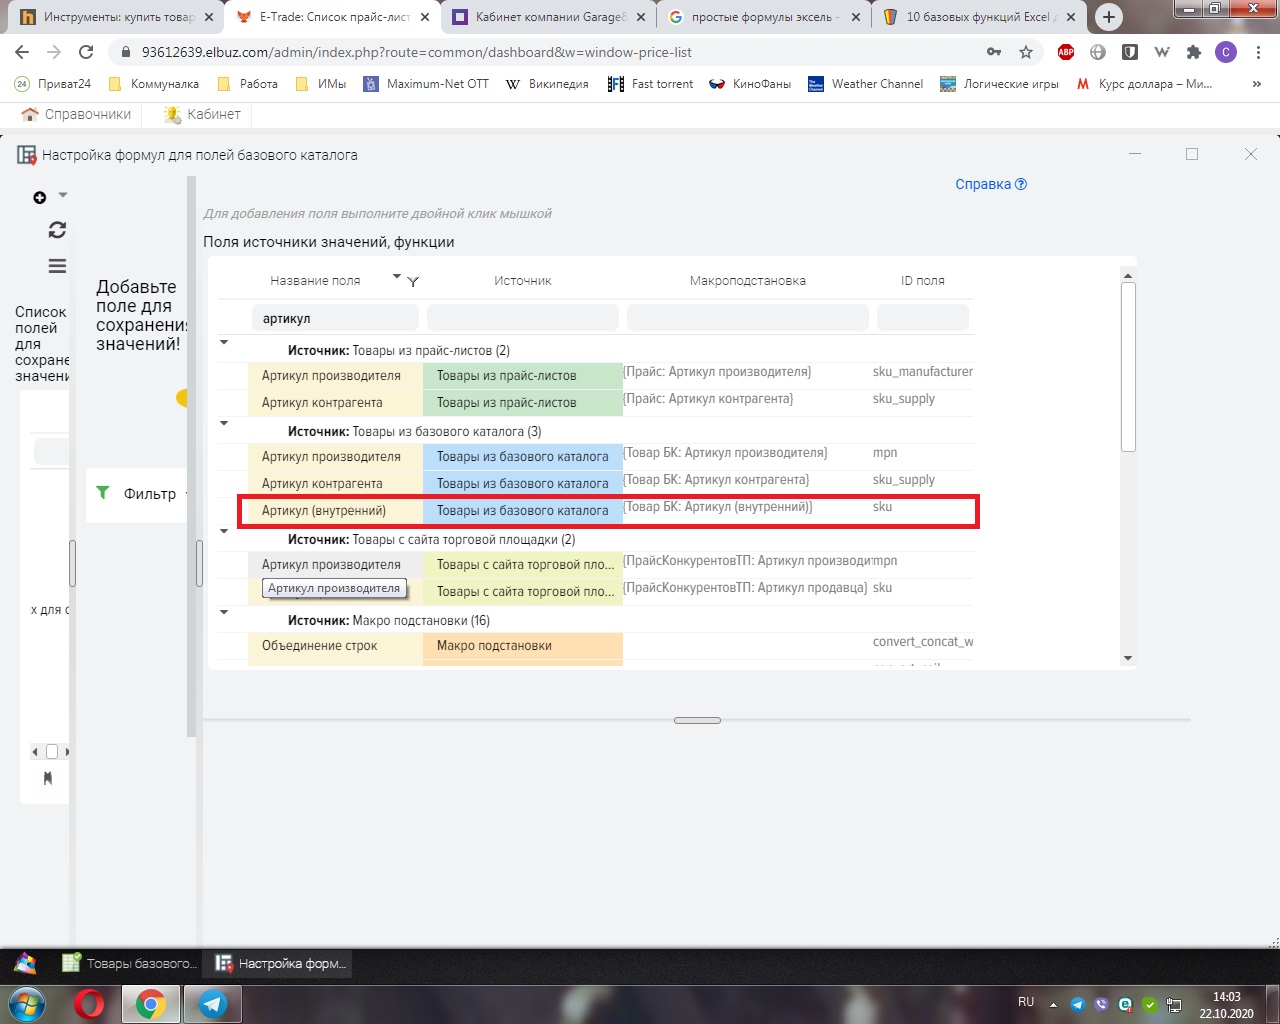This screenshot has width=1280, height=1024.
Task: Open the Кабинет menu
Action: (202, 114)
